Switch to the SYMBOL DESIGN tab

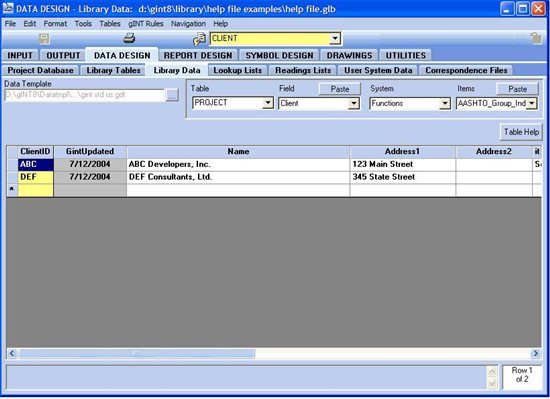pos(279,56)
